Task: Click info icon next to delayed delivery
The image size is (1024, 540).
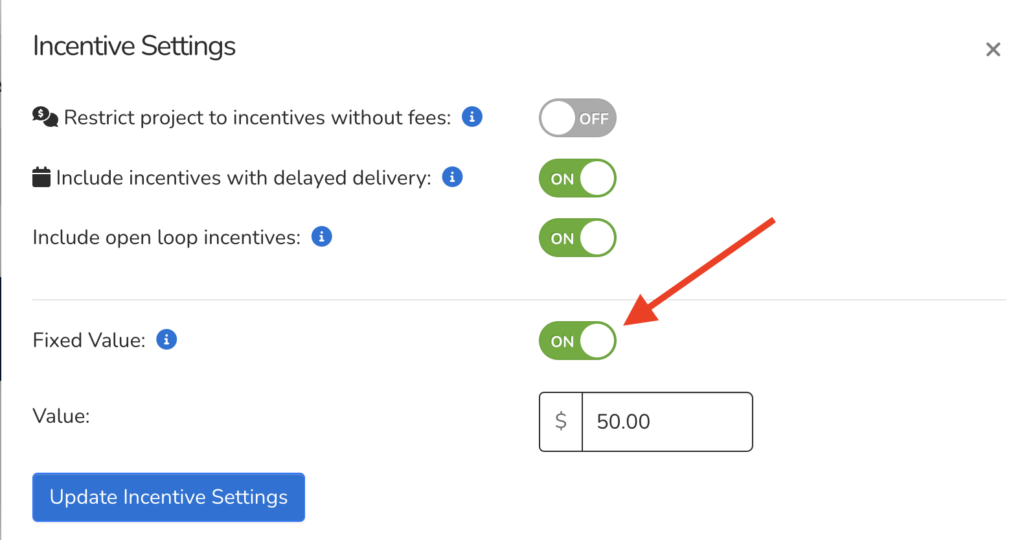Action: (453, 177)
